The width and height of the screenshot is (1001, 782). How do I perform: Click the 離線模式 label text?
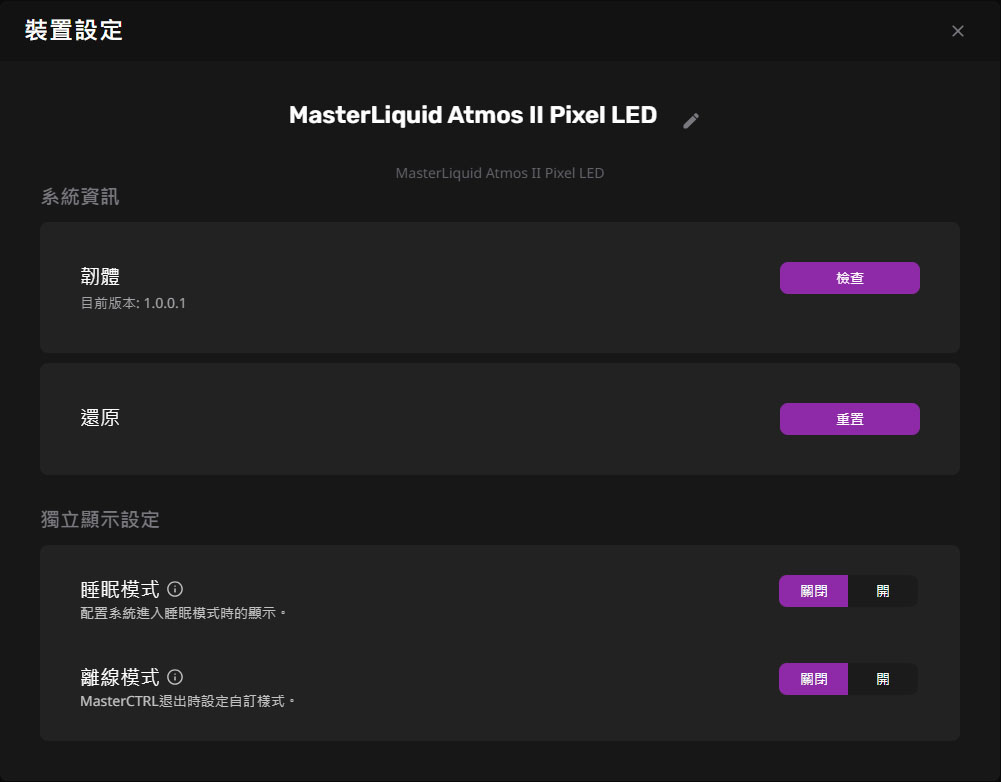119,678
